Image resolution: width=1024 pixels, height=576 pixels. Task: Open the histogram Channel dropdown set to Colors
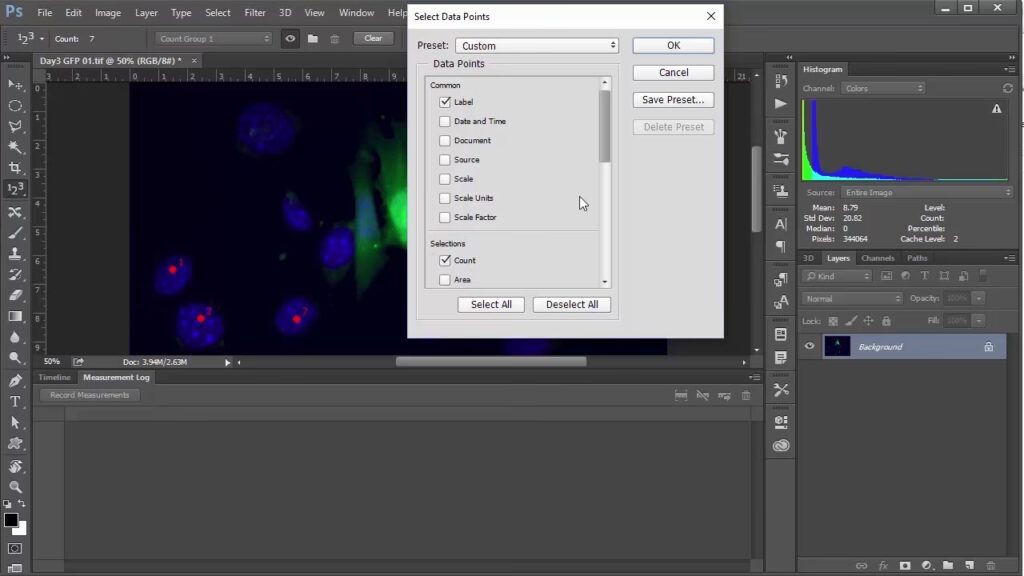tap(882, 88)
